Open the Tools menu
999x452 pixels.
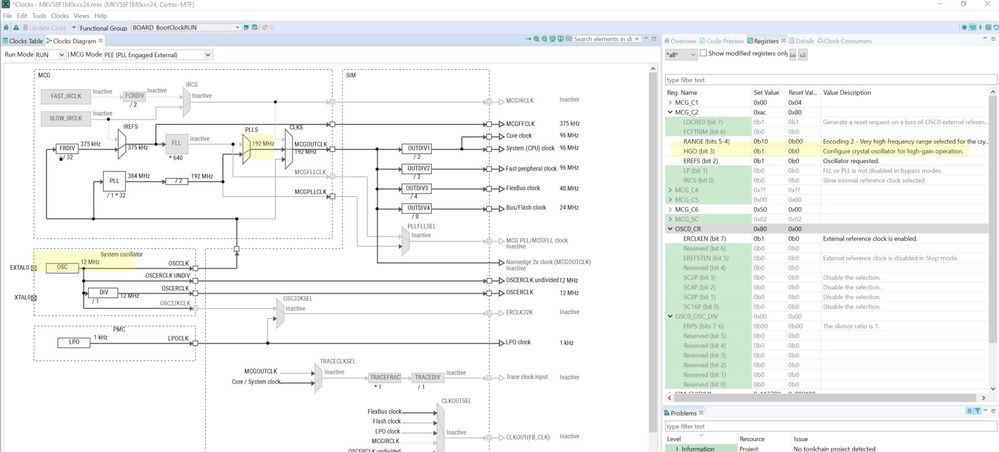pyautogui.click(x=39, y=15)
